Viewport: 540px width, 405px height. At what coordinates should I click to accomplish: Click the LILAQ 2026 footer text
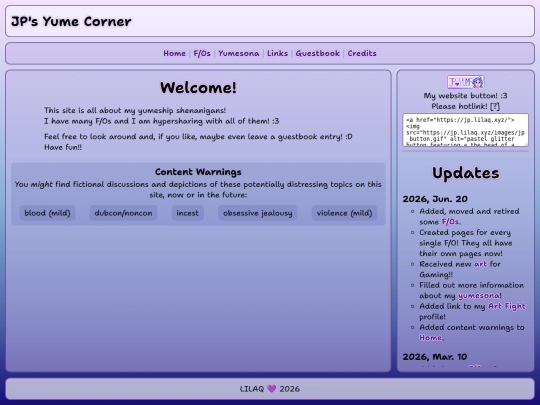[270, 389]
